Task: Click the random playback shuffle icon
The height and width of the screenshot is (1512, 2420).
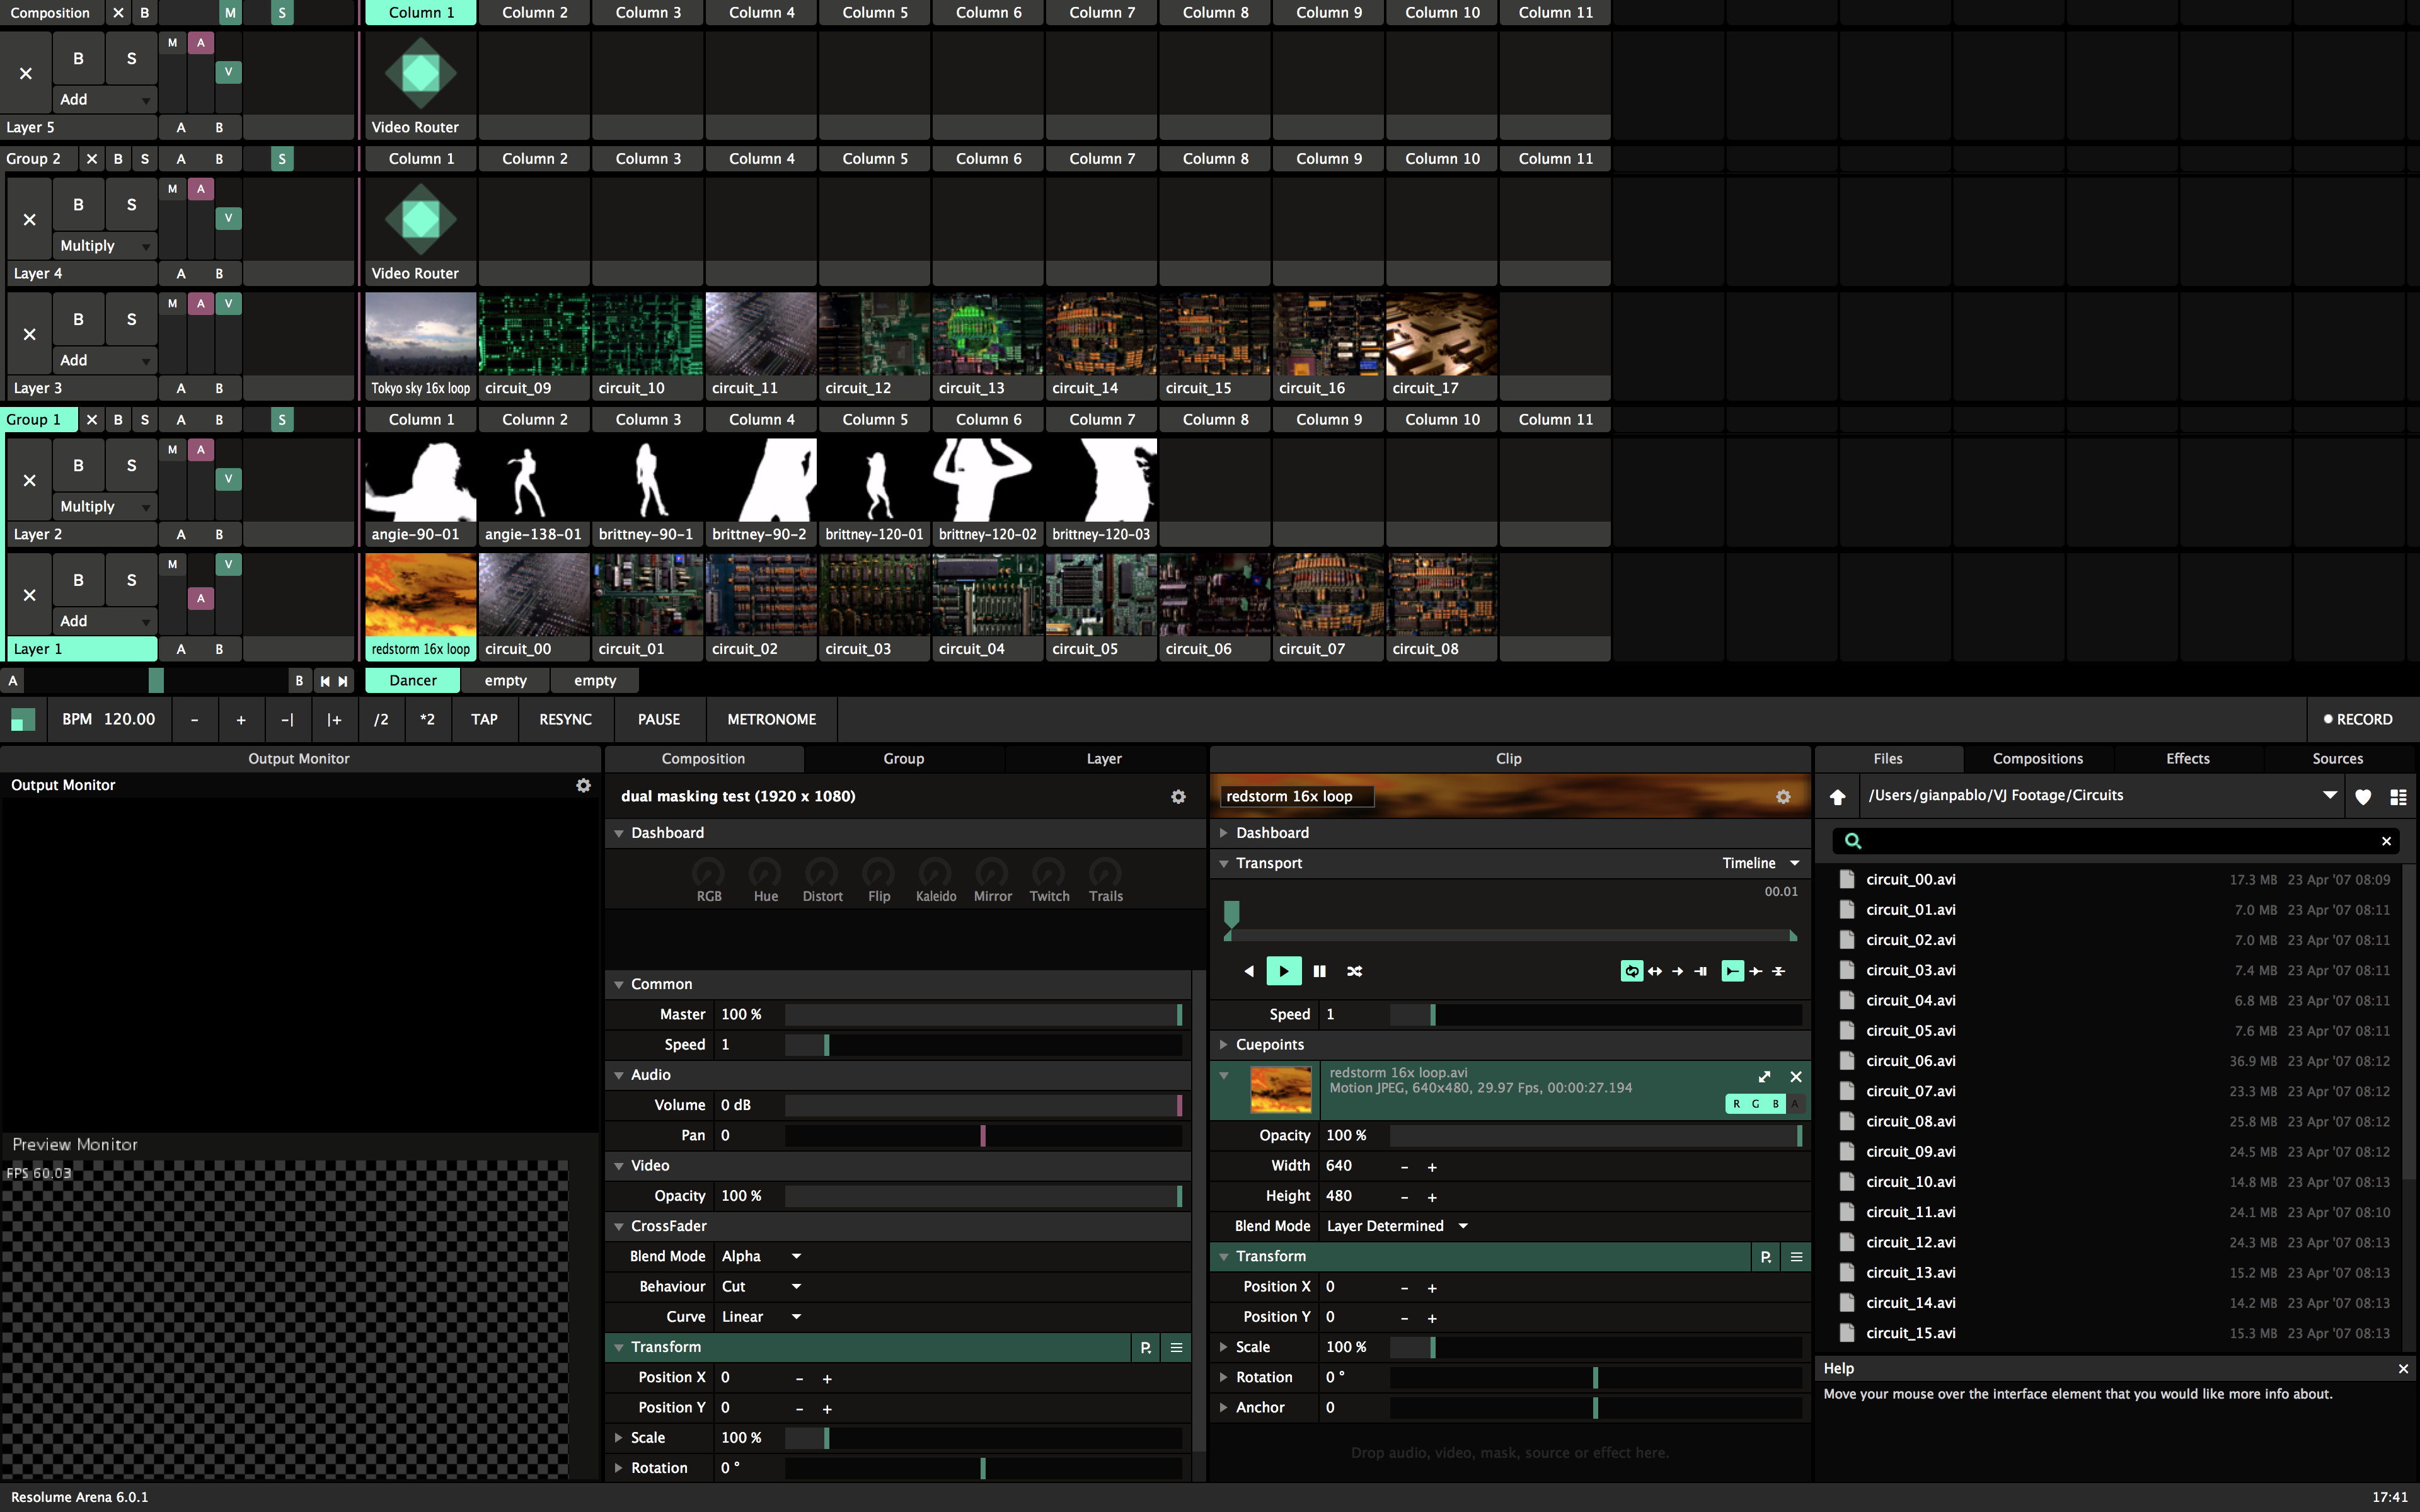Action: click(x=1354, y=971)
